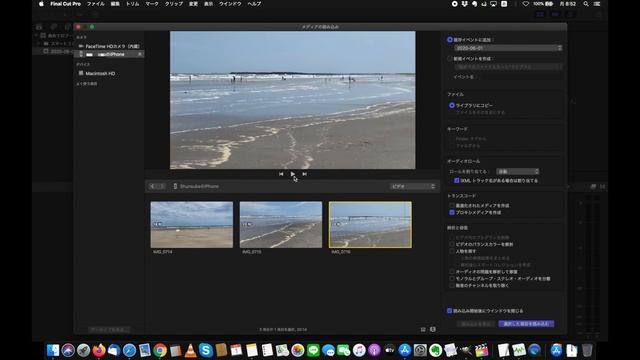Open Music from the Dock
640x360 pixels.
359,350
